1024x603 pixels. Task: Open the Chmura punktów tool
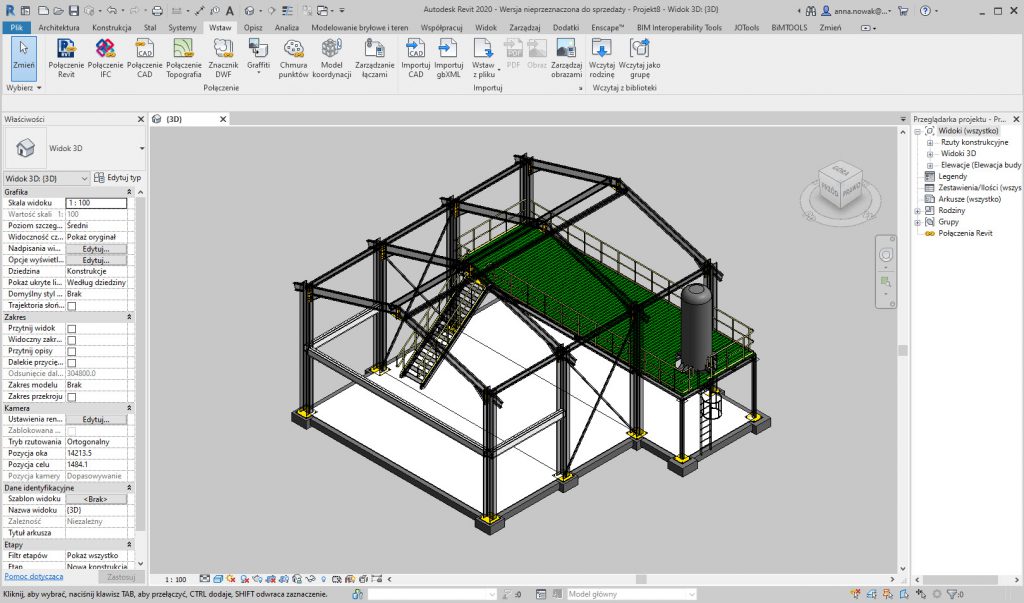click(x=294, y=50)
